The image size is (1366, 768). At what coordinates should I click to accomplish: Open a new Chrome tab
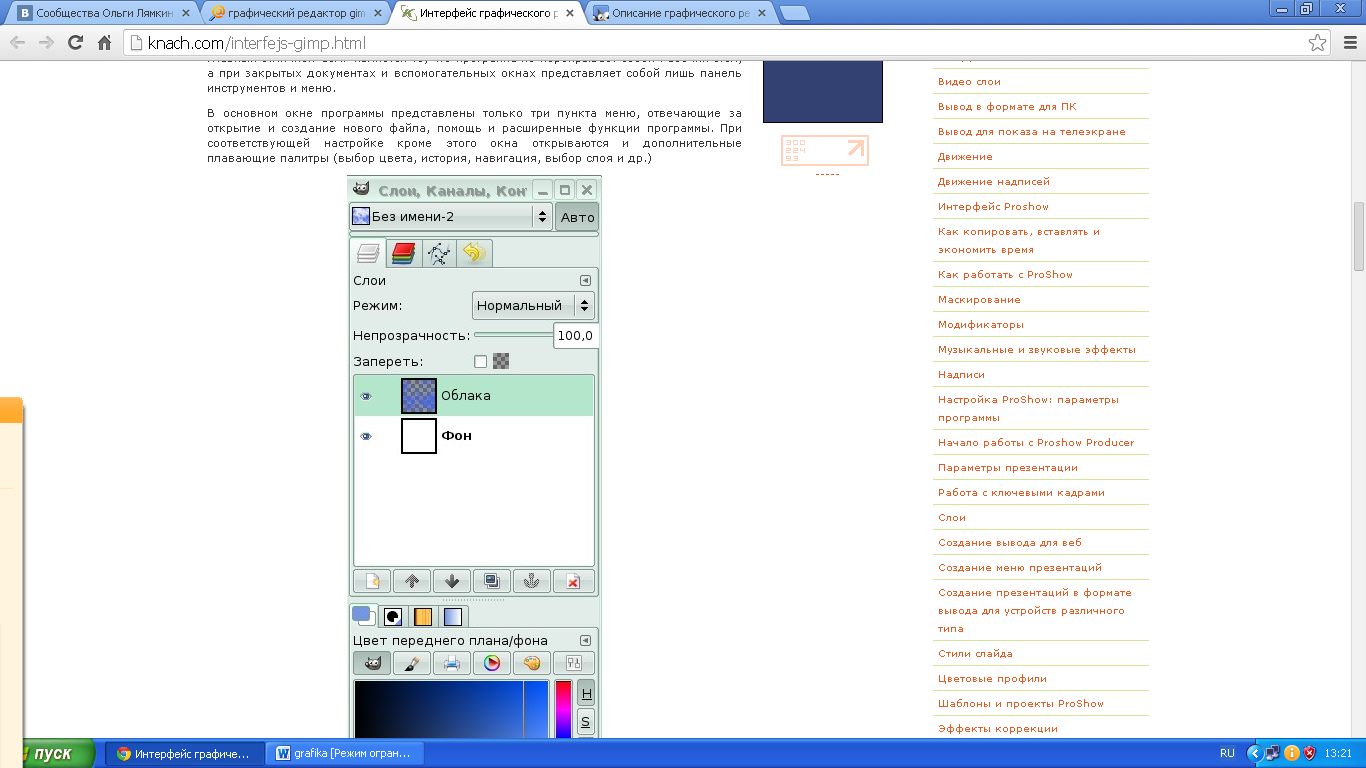pyautogui.click(x=795, y=13)
